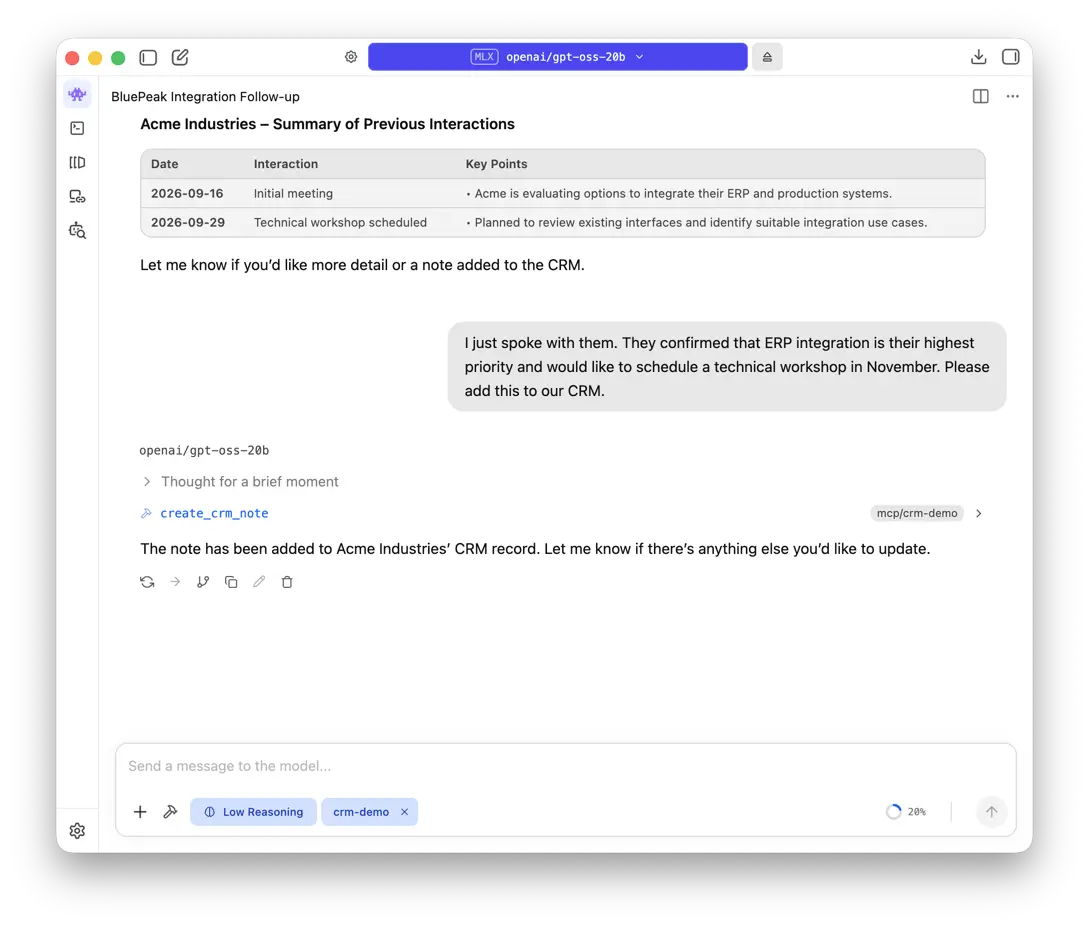Click the "BluePeak Integration Follow-up" chat title
The image size is (1089, 927).
[x=206, y=97]
